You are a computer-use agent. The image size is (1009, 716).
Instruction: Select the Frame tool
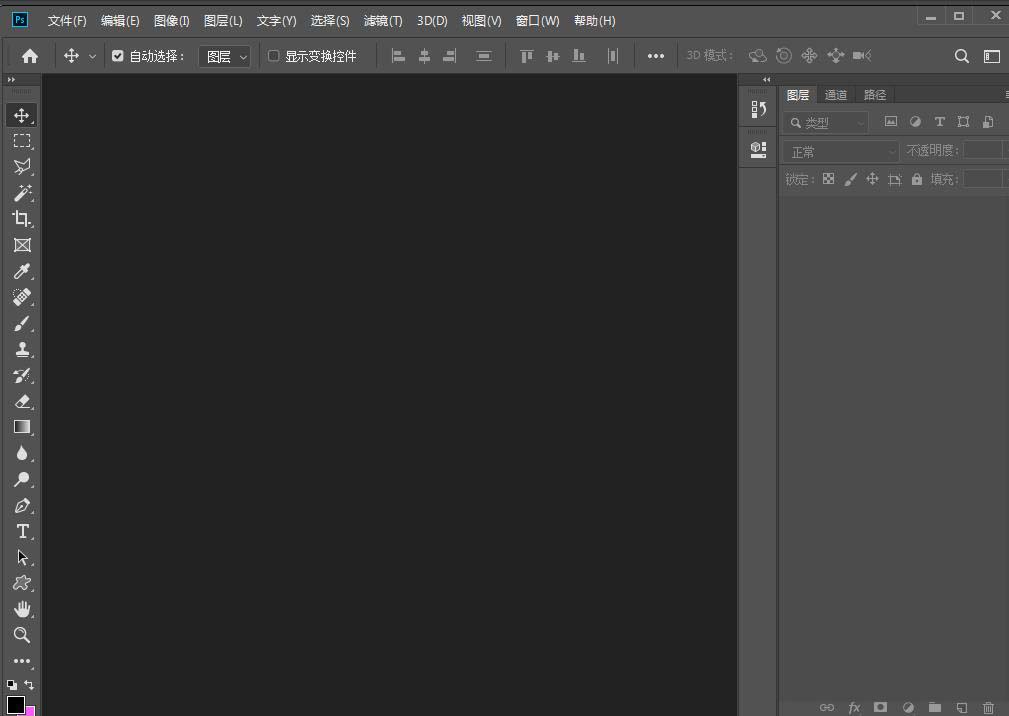pos(22,245)
